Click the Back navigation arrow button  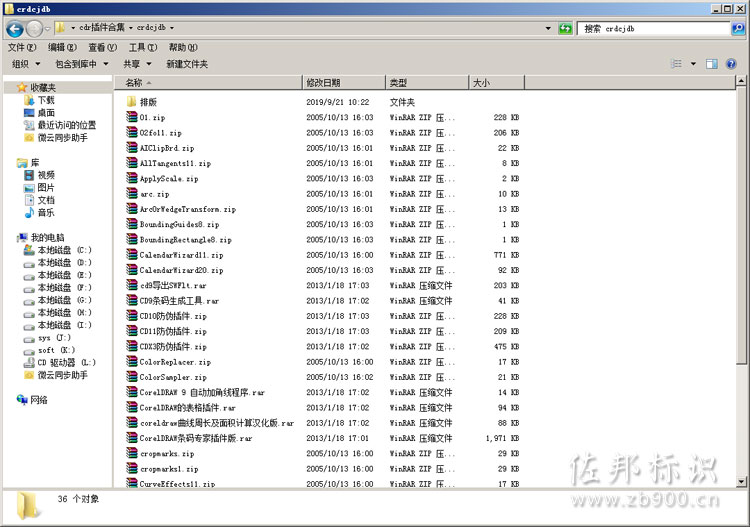[x=17, y=28]
